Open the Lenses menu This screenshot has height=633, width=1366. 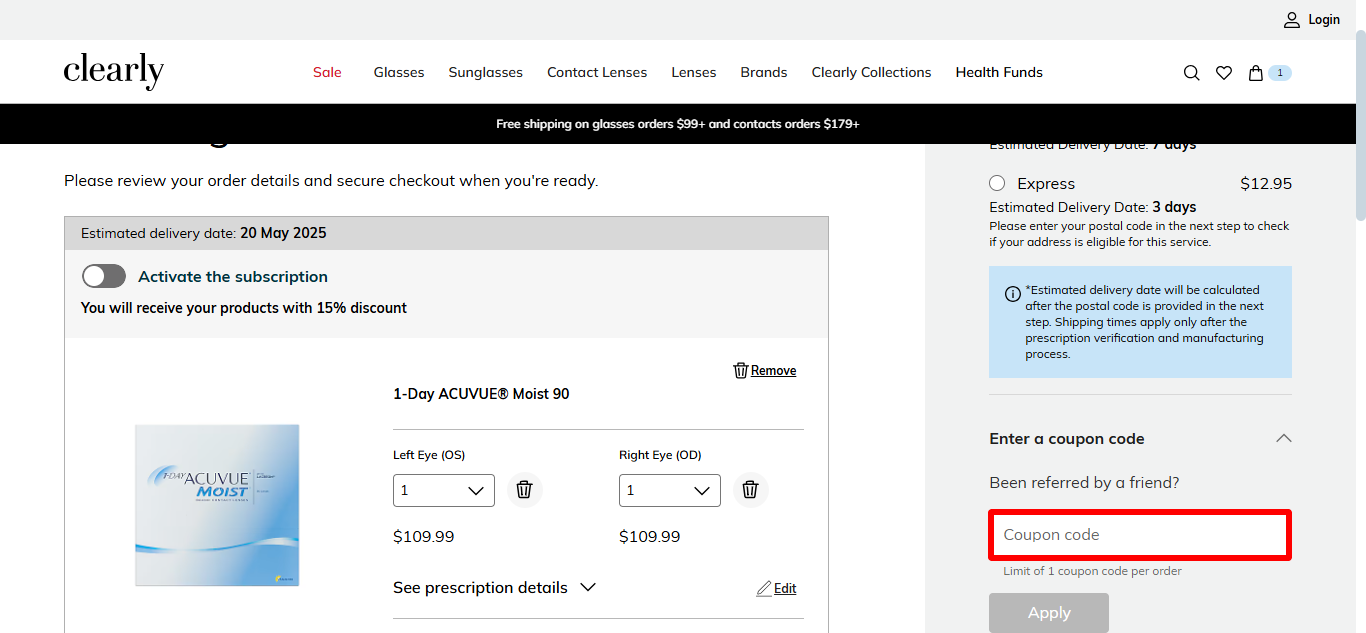(x=694, y=72)
